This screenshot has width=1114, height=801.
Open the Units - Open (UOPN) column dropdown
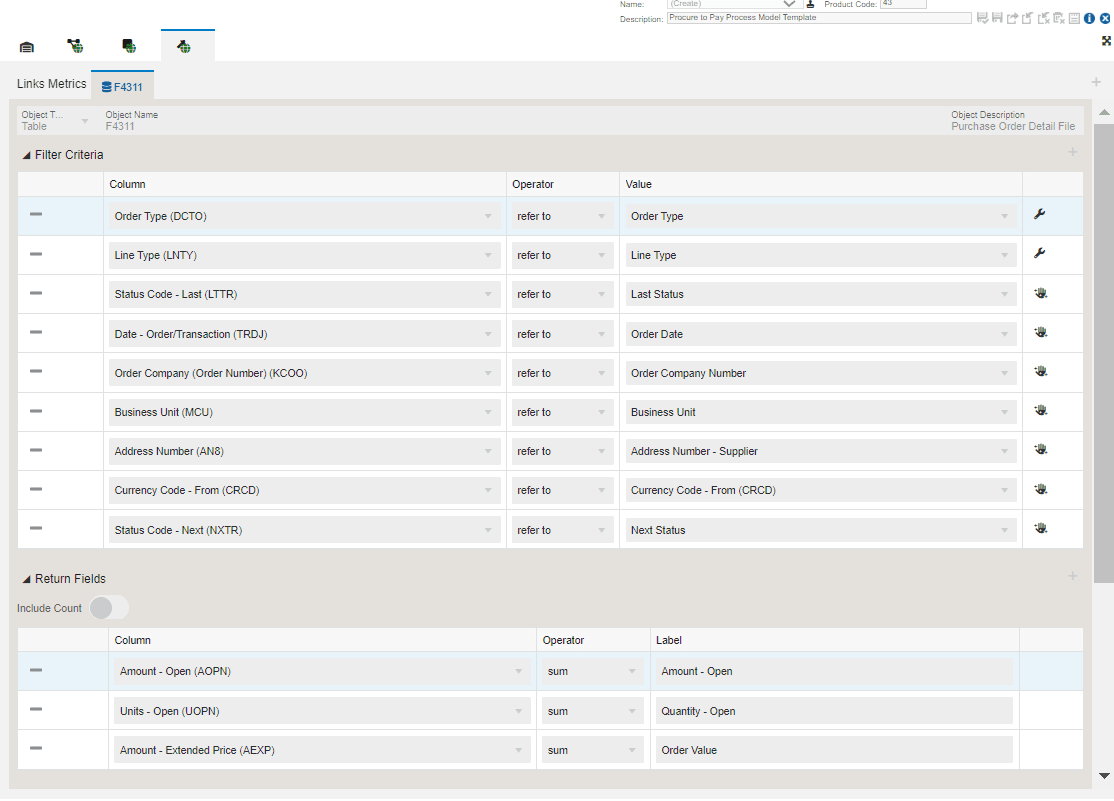(x=323, y=711)
